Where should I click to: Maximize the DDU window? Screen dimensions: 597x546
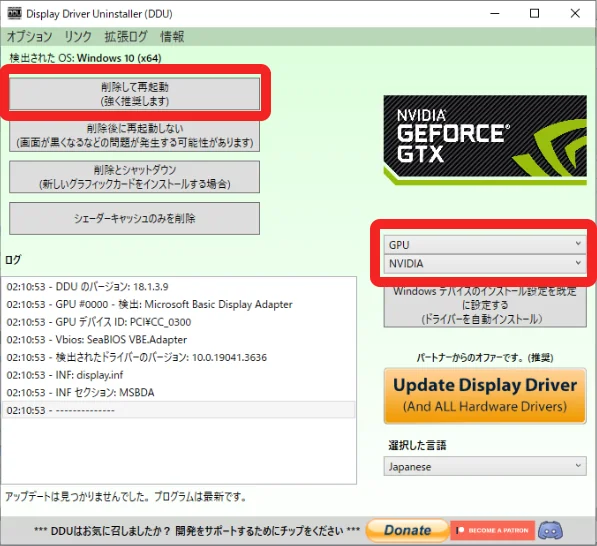(x=535, y=14)
